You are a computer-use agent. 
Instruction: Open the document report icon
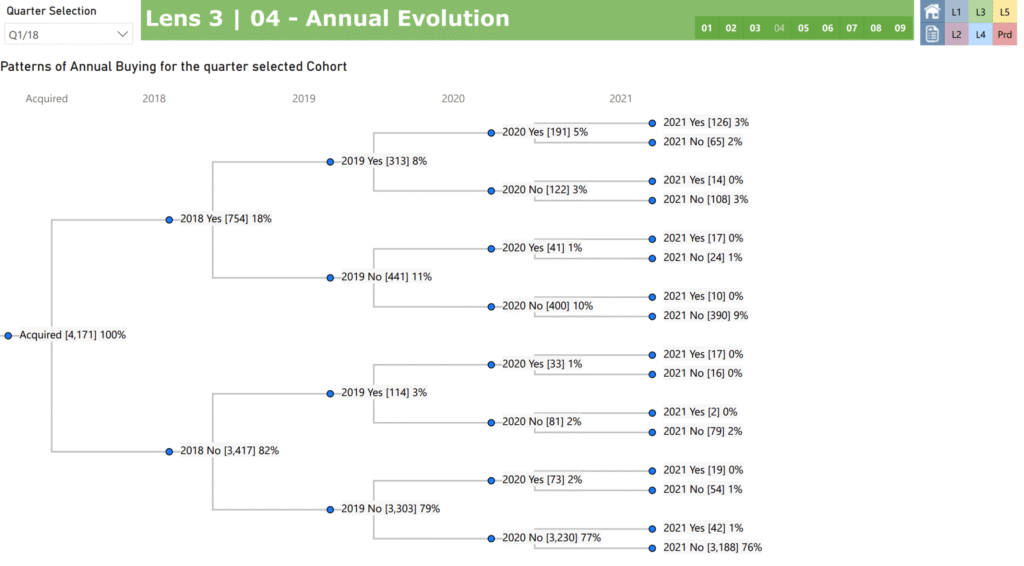point(932,34)
